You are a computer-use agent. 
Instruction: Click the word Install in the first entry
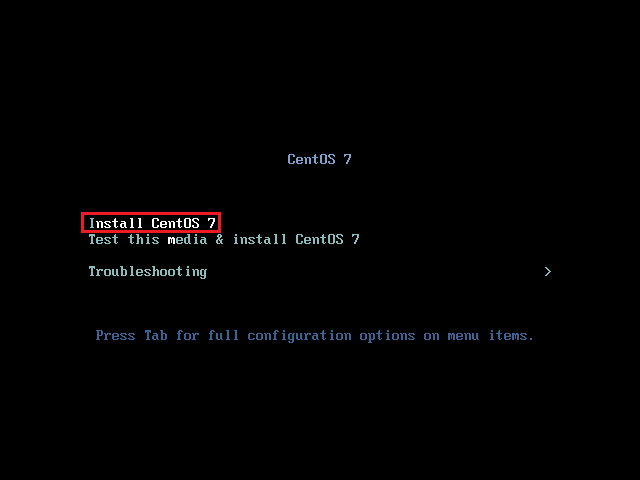coord(116,223)
